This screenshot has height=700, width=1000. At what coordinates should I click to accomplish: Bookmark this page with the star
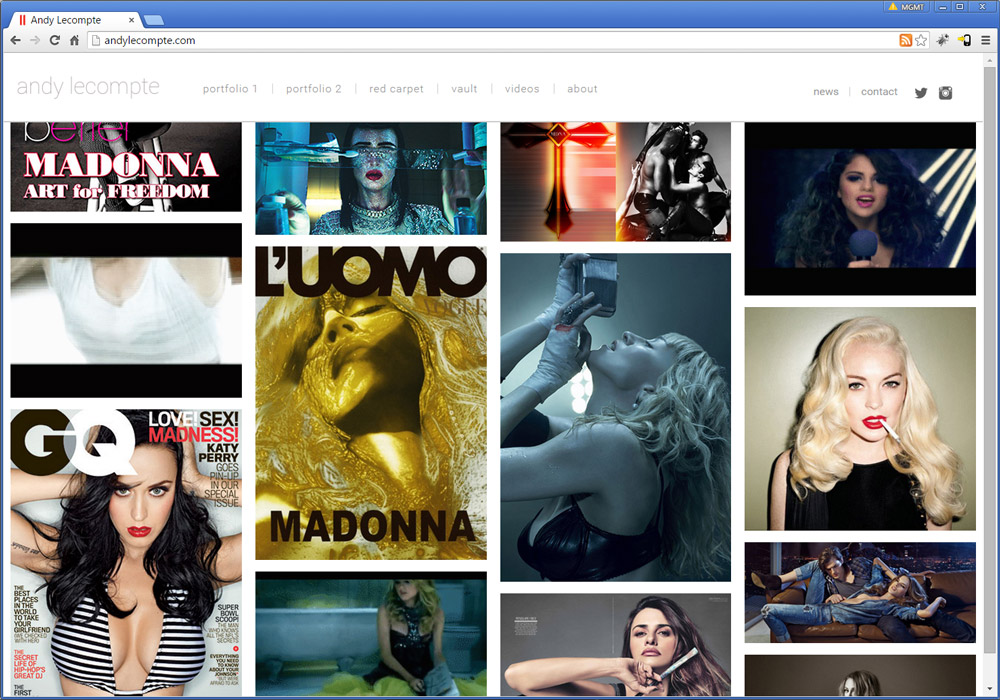click(921, 40)
